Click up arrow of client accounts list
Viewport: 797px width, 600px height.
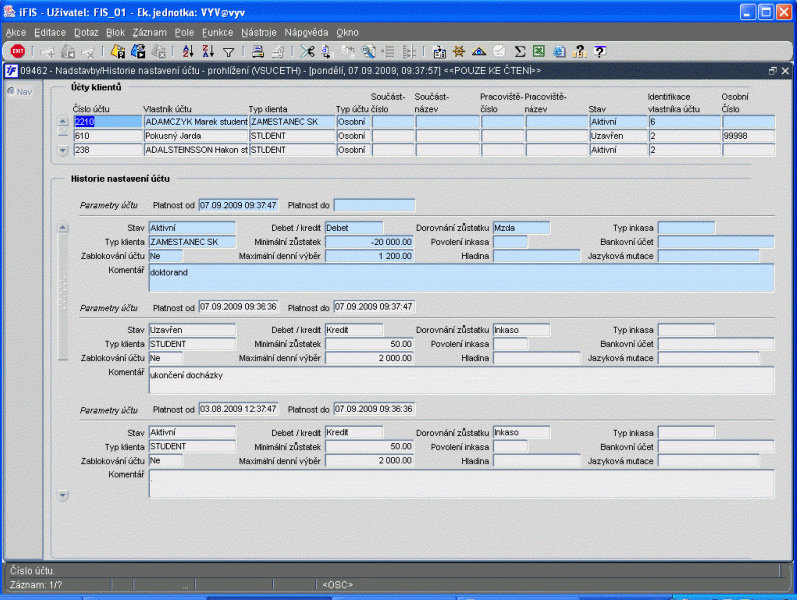pyautogui.click(x=63, y=121)
